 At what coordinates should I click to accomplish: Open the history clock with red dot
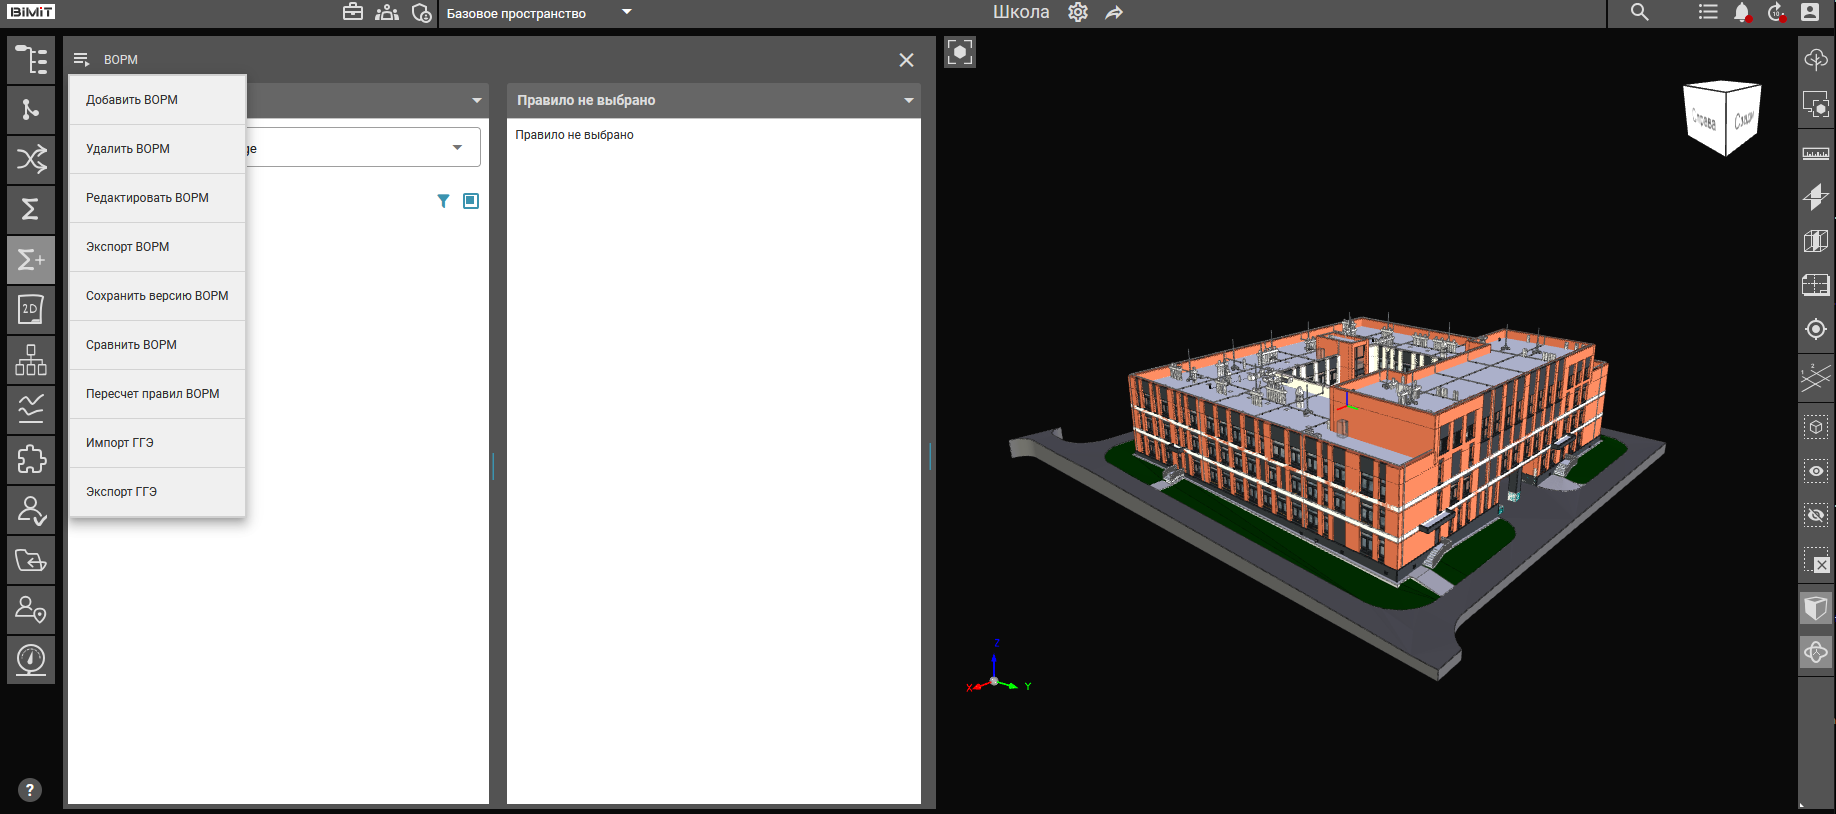point(1776,12)
